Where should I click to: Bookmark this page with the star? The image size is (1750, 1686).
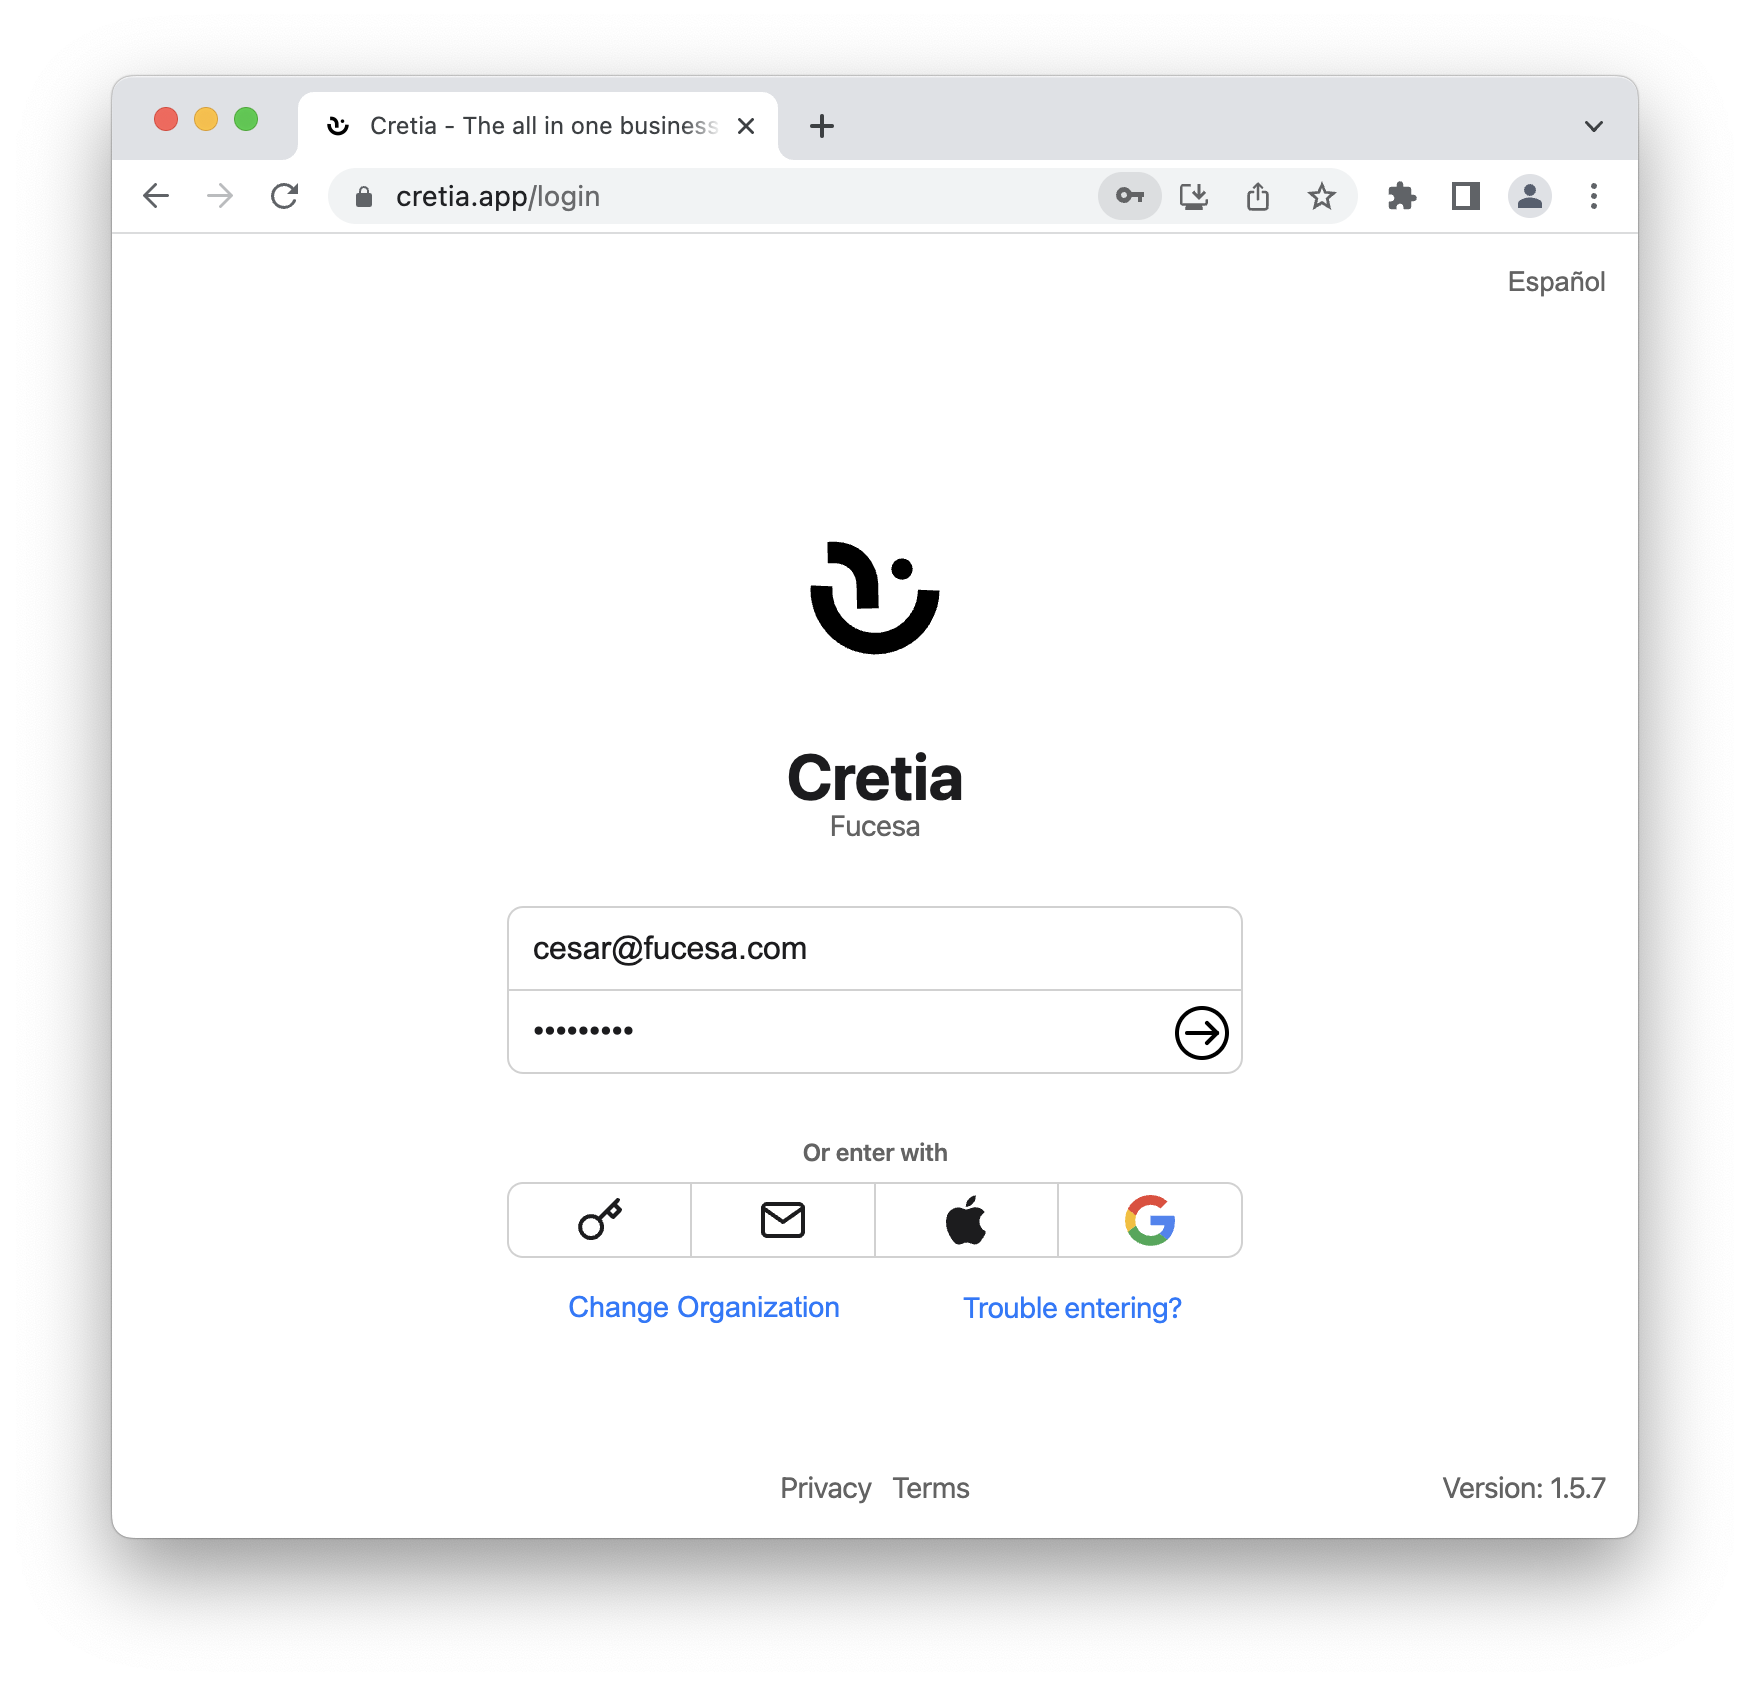point(1322,196)
